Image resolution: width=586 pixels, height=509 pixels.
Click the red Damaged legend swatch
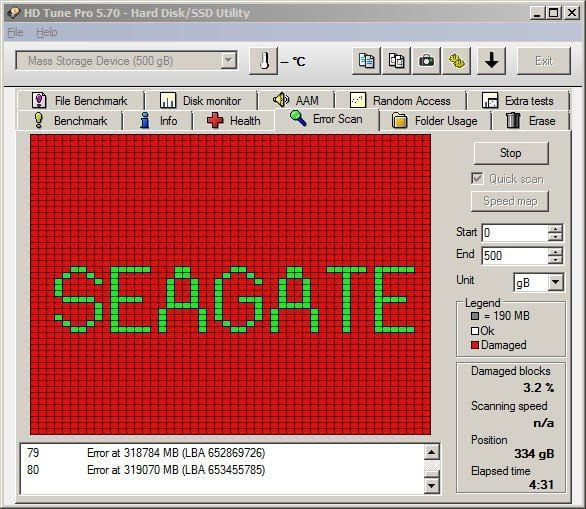[475, 345]
